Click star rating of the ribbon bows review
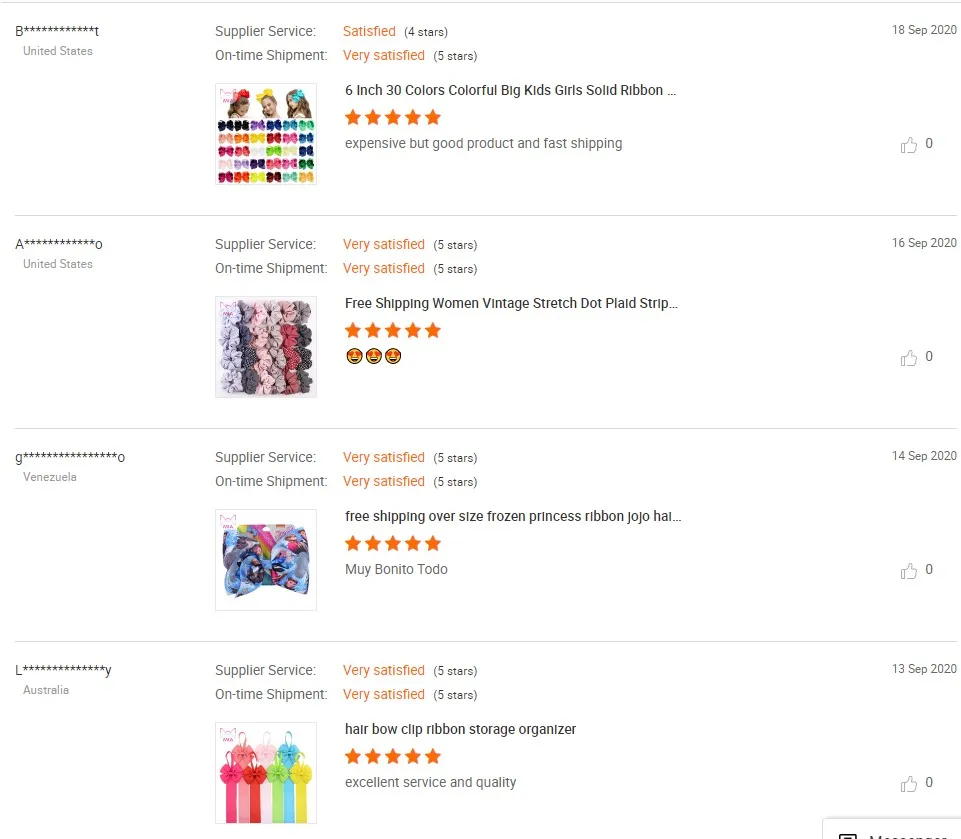This screenshot has height=839, width=961. [x=392, y=118]
